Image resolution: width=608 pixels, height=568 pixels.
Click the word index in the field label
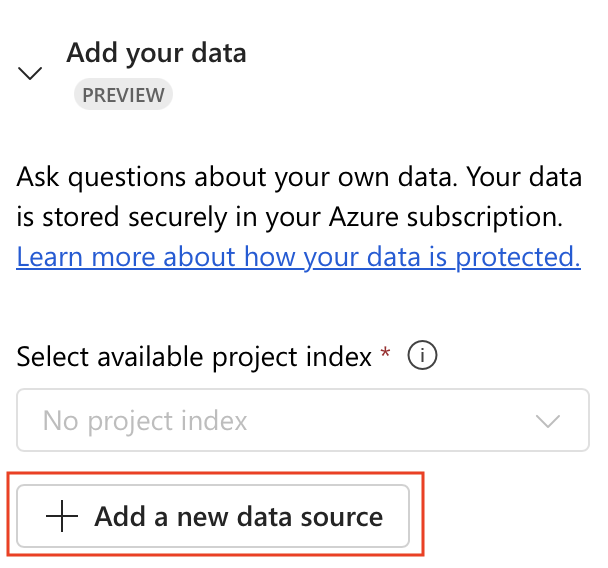(x=339, y=356)
